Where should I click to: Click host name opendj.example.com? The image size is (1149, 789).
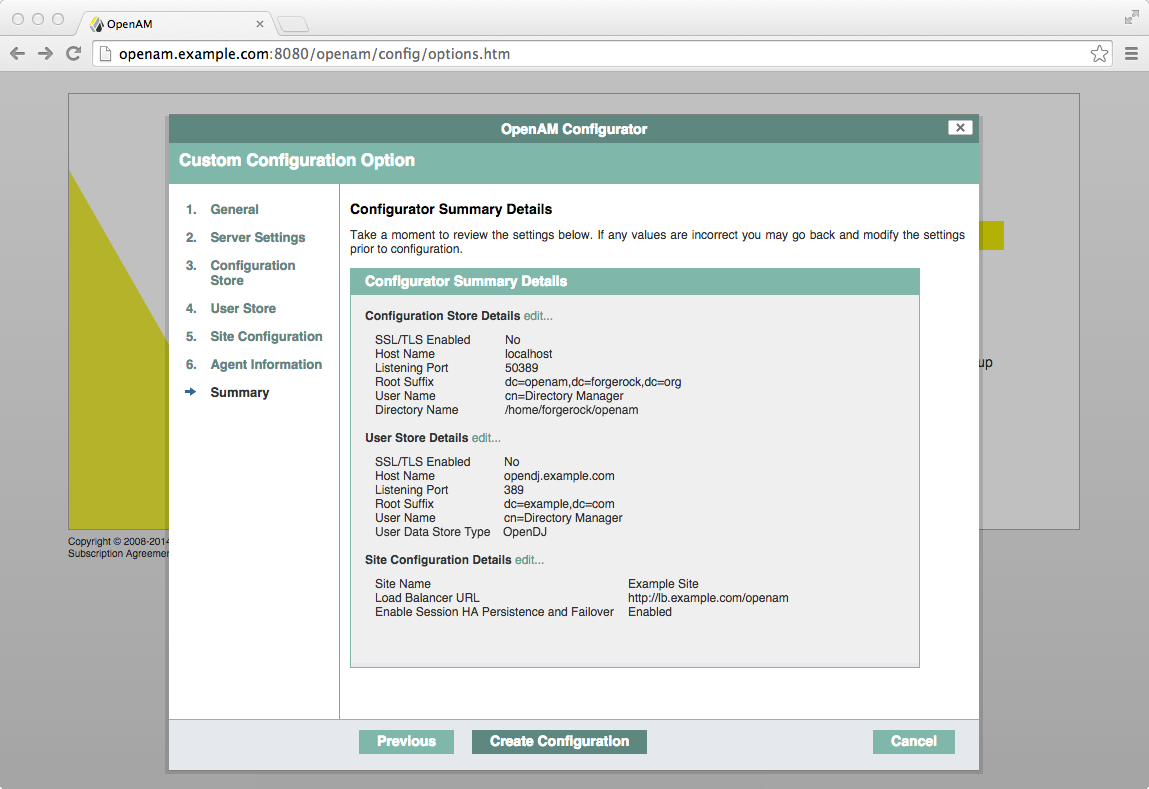point(559,476)
